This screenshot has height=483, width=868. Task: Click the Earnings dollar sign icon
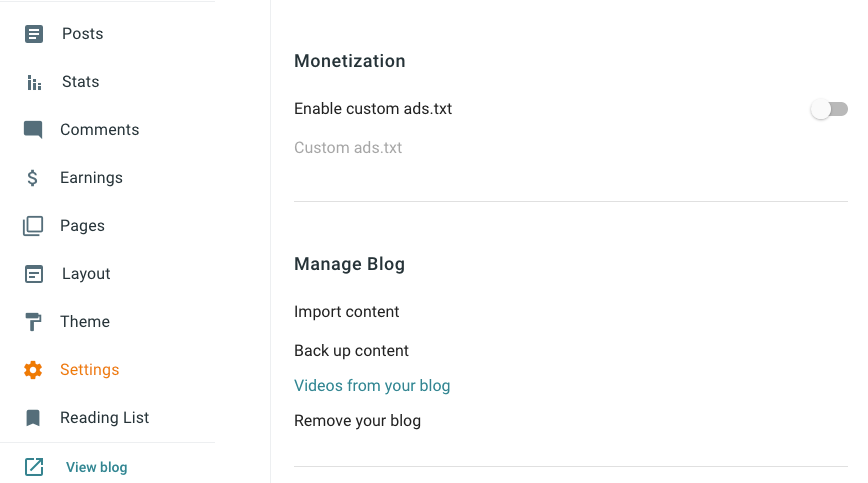[34, 178]
